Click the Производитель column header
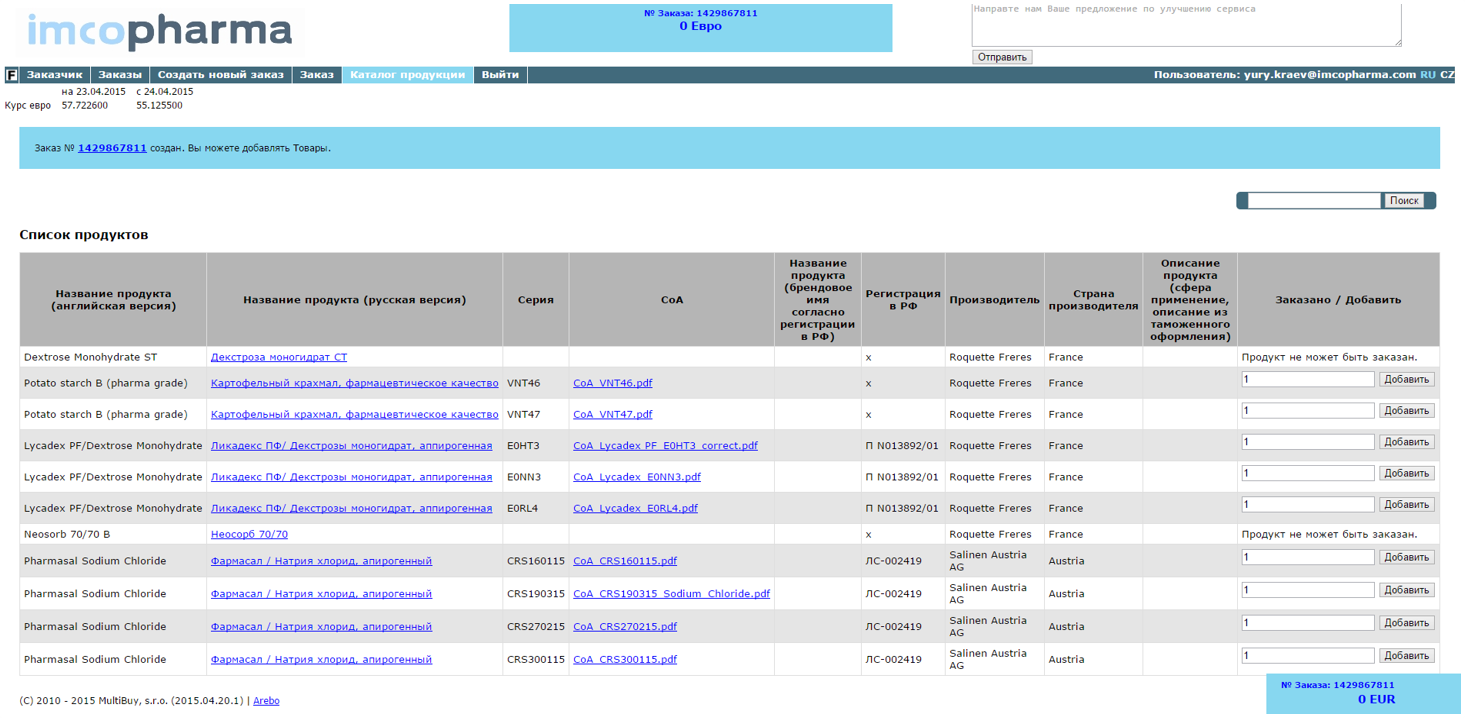Image resolution: width=1465 pixels, height=718 pixels. [995, 300]
